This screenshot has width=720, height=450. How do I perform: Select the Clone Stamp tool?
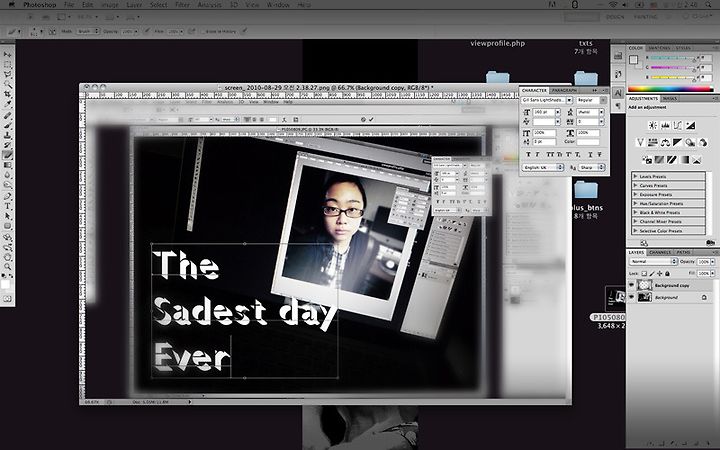pos(8,135)
